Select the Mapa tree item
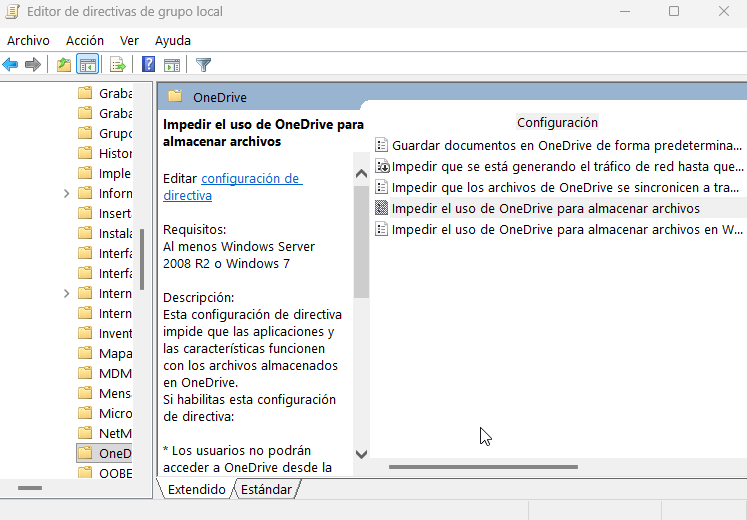This screenshot has height=520, width=747. point(115,353)
